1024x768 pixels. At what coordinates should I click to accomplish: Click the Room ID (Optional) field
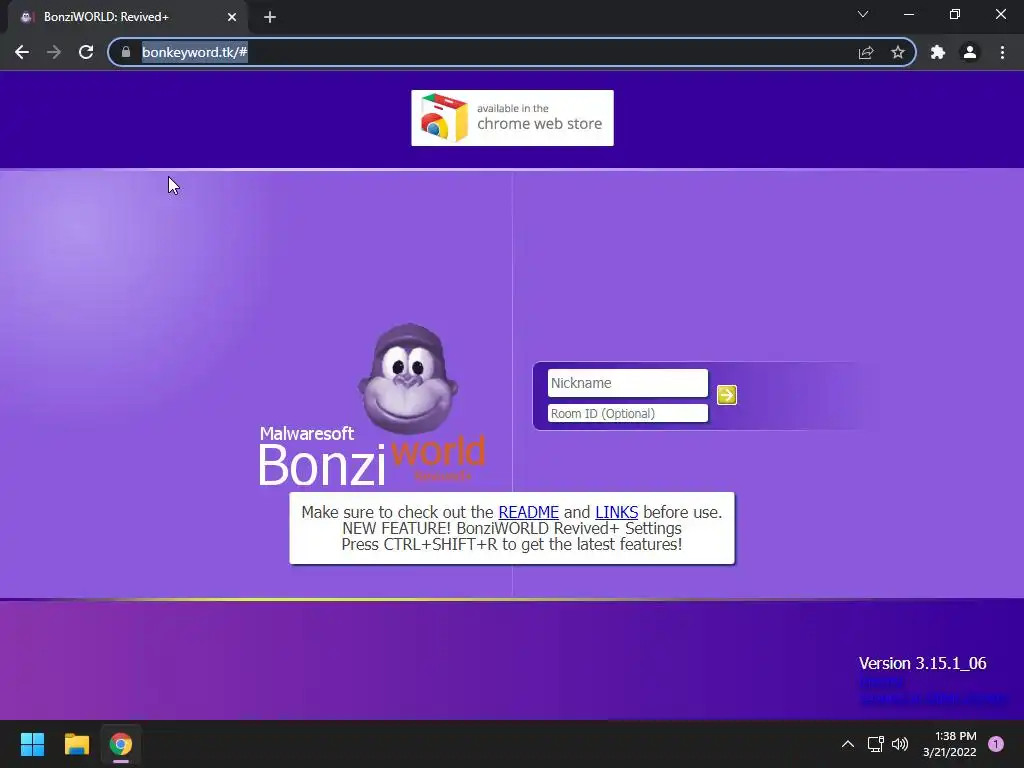pos(628,413)
